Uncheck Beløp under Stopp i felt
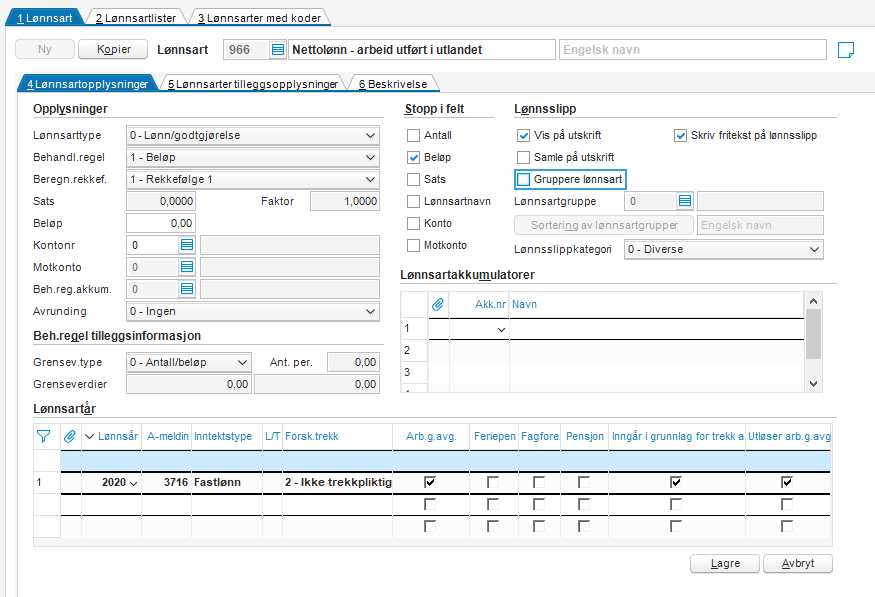 coord(414,157)
